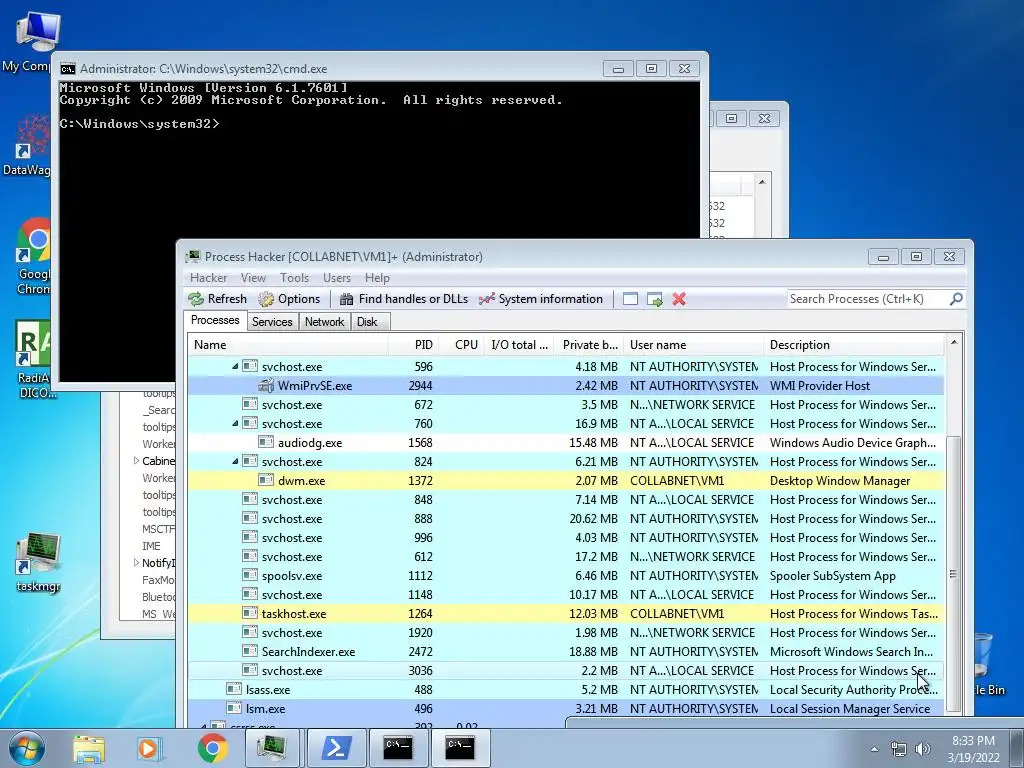1024x768 pixels.
Task: Click the 18.88 MB private bytes cell
Action: pyautogui.click(x=593, y=652)
